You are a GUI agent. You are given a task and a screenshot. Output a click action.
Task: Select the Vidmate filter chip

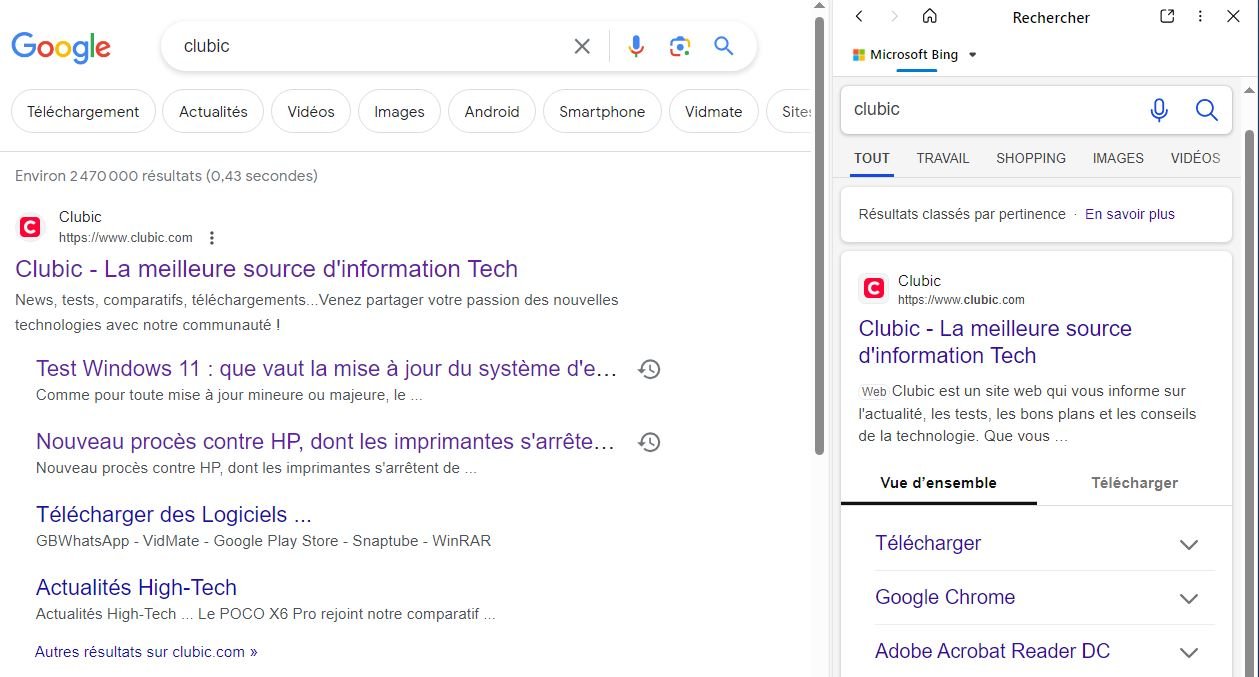[713, 112]
